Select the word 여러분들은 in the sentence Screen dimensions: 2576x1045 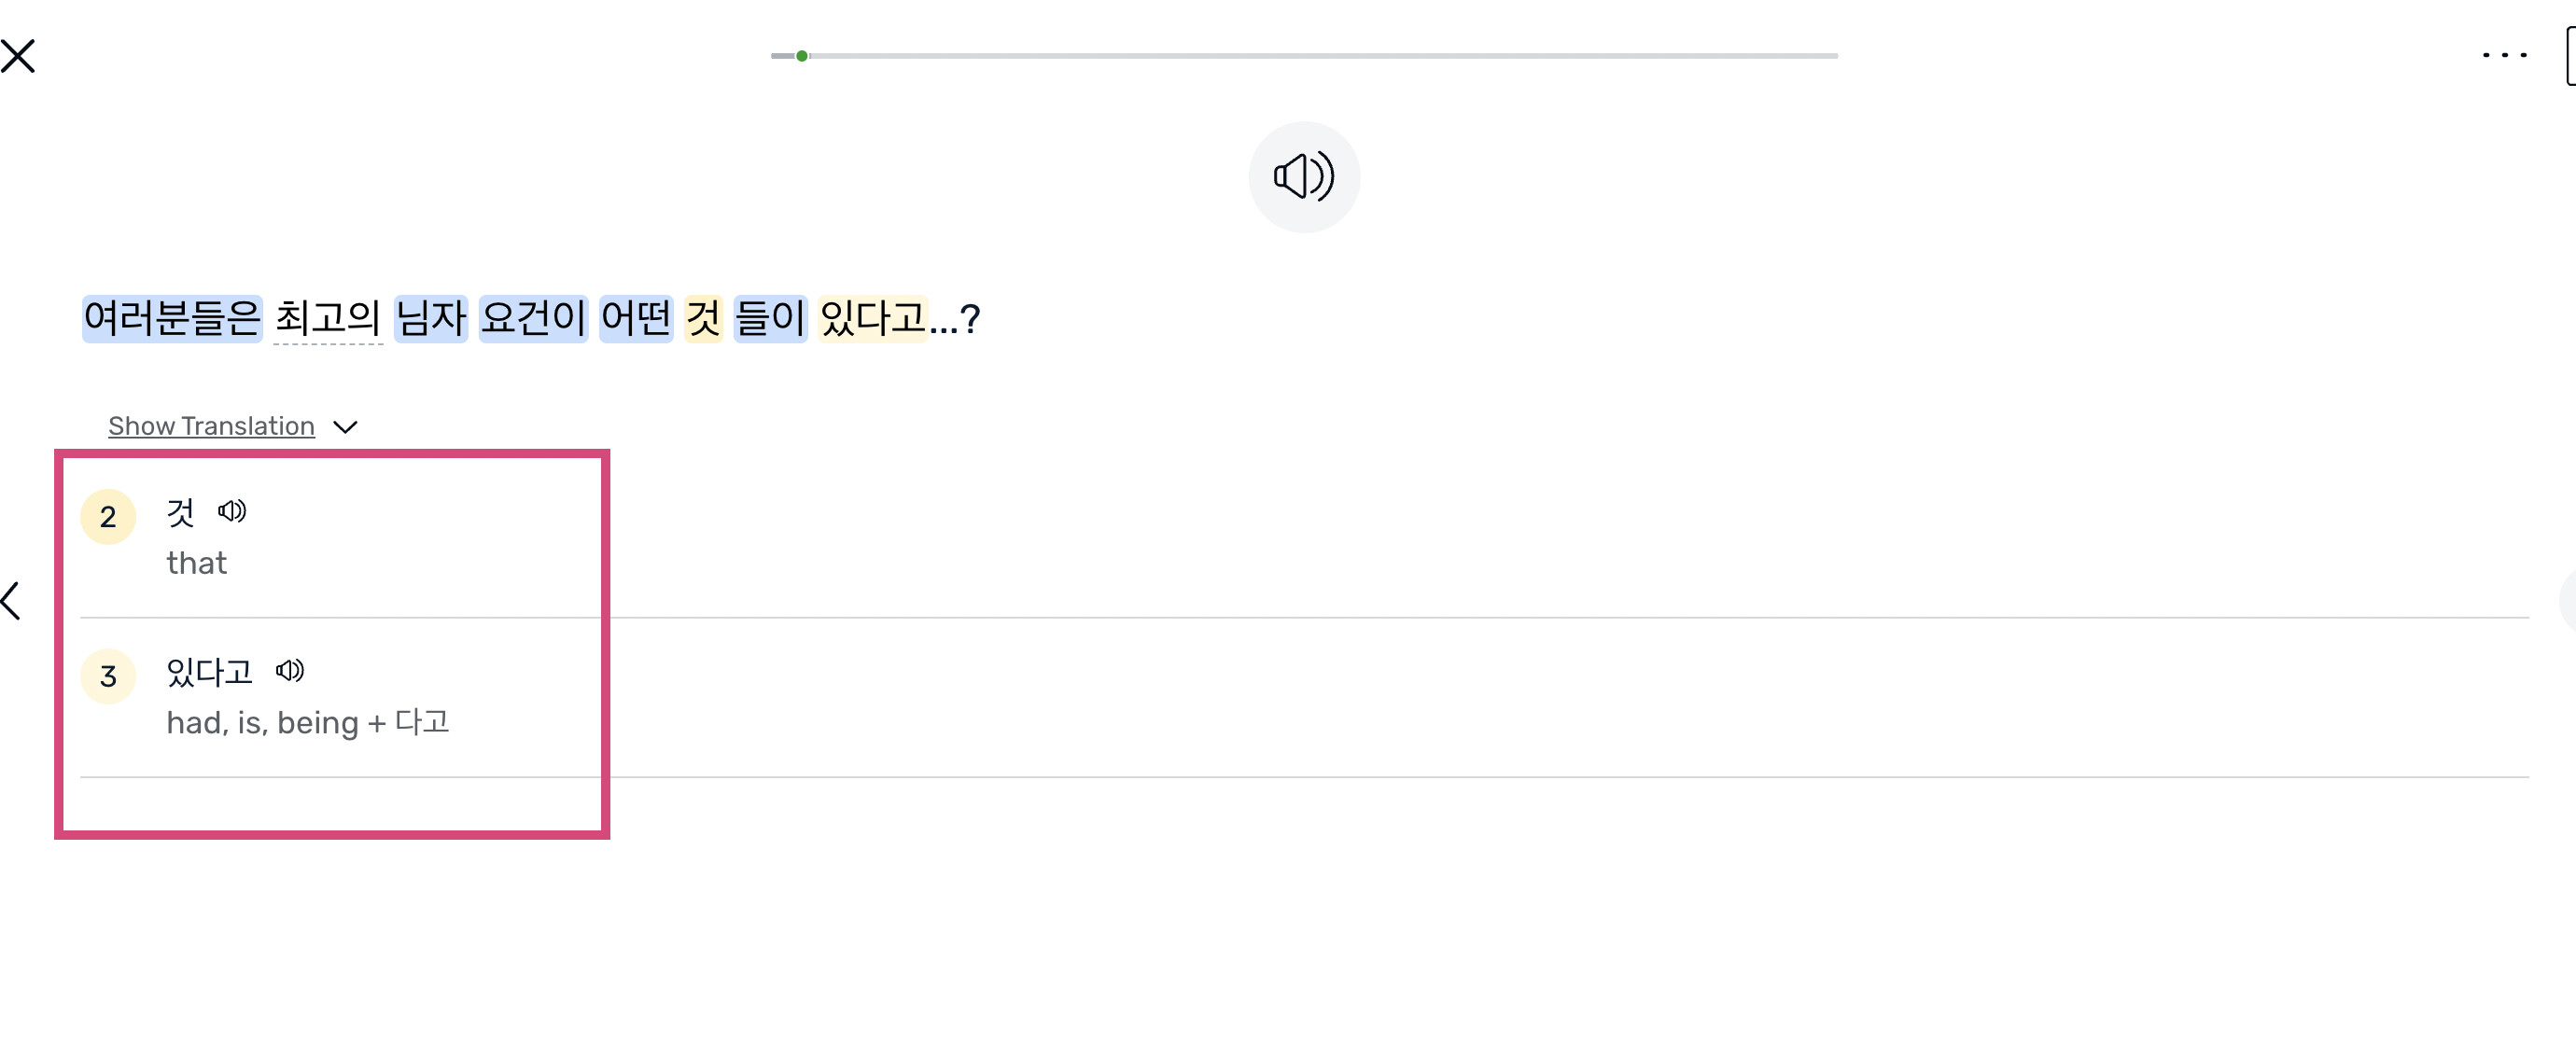(x=172, y=319)
